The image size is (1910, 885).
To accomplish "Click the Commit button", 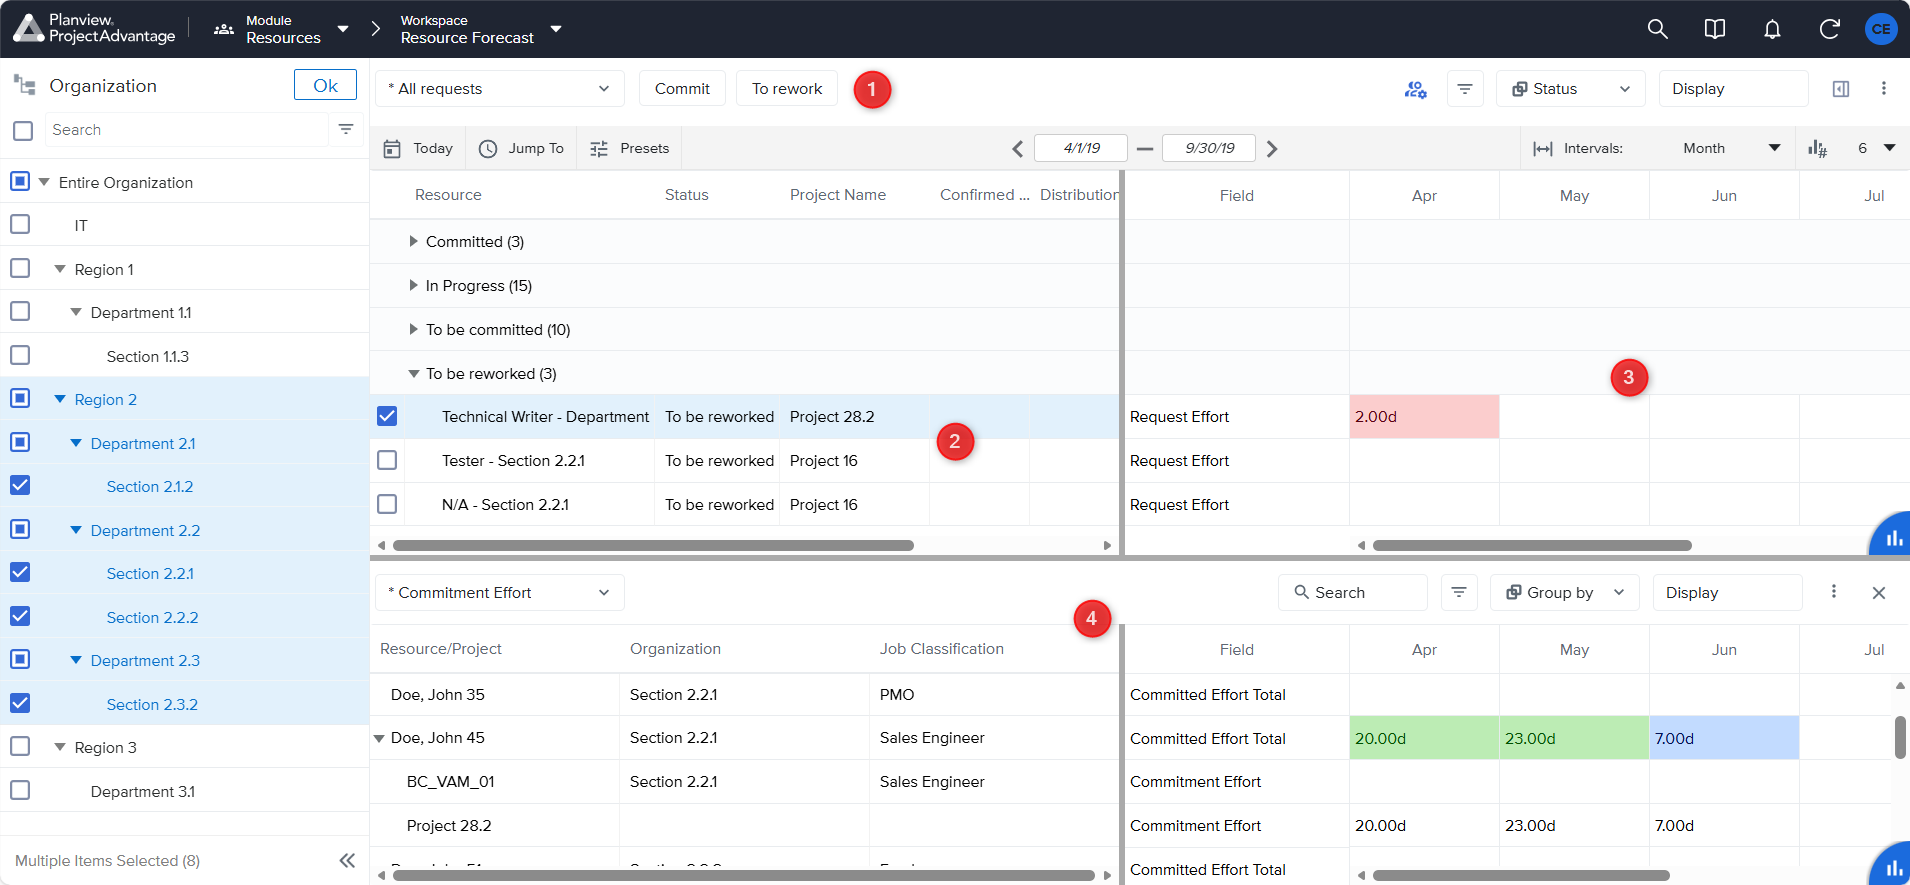I will click(682, 89).
